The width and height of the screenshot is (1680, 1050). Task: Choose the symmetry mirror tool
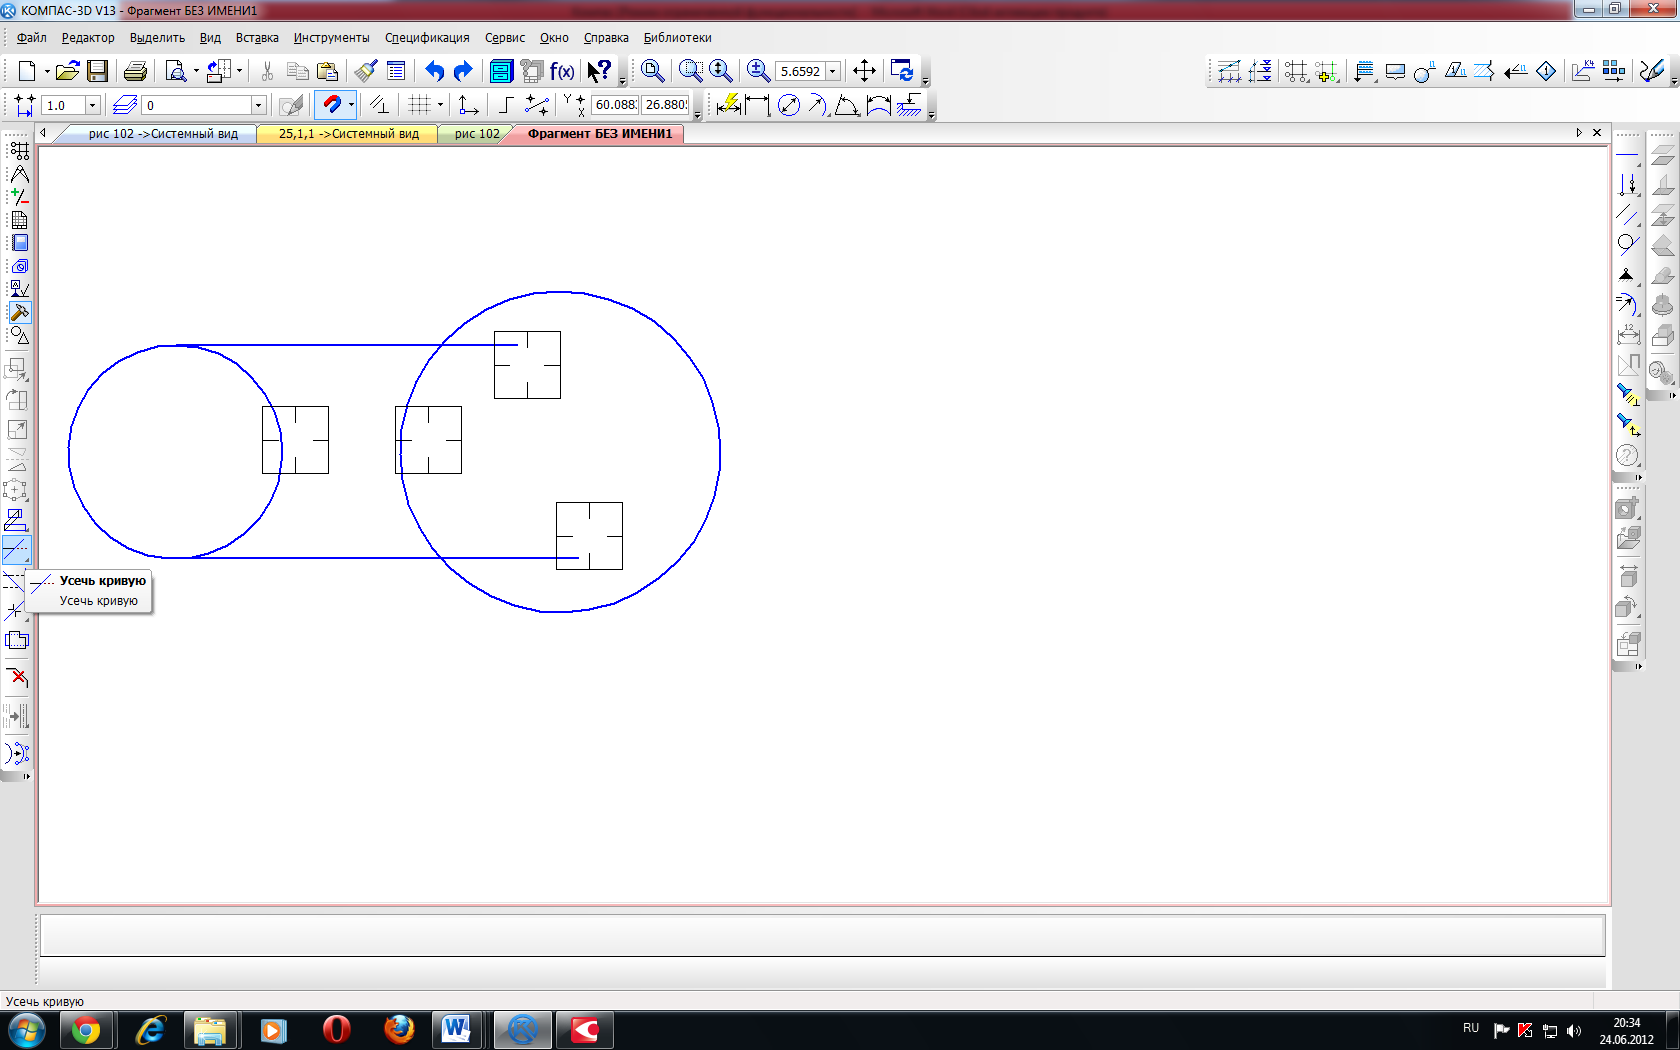(x=17, y=460)
